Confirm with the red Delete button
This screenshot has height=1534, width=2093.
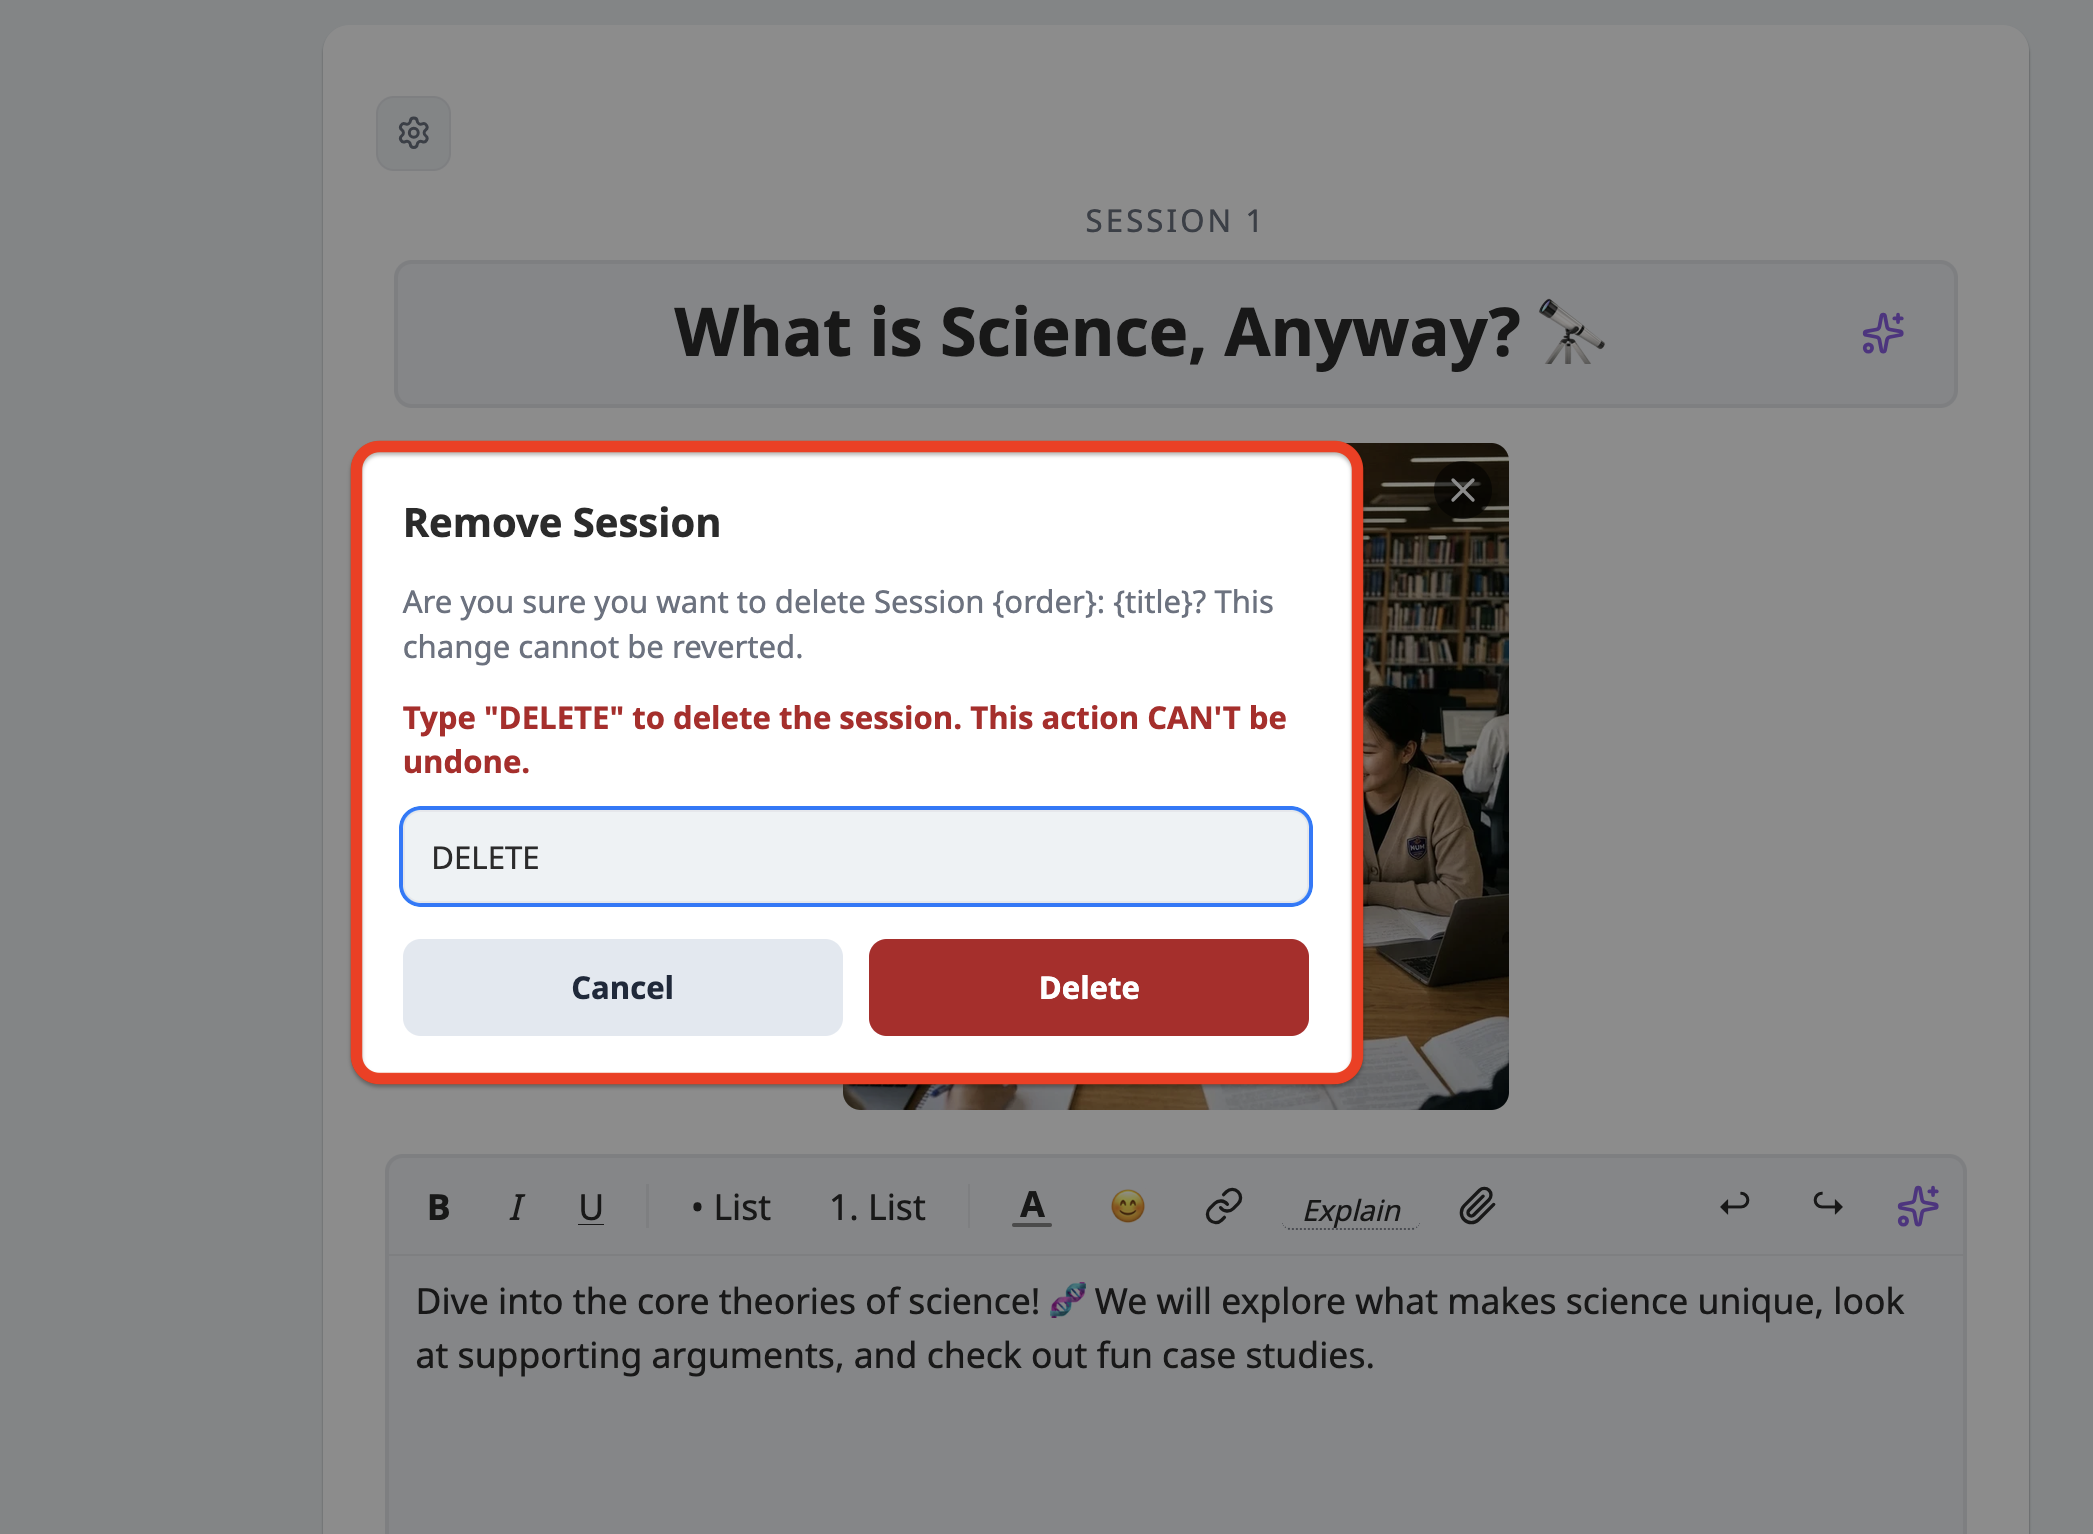pyautogui.click(x=1089, y=987)
